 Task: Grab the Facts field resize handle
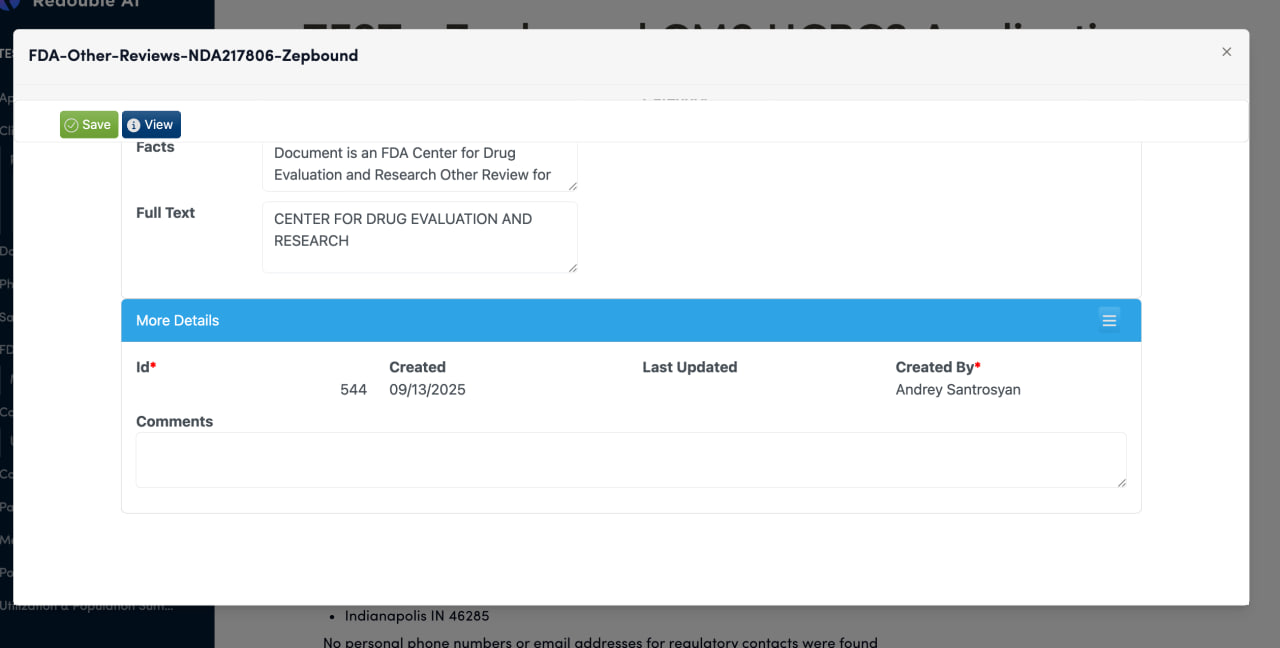(573, 186)
